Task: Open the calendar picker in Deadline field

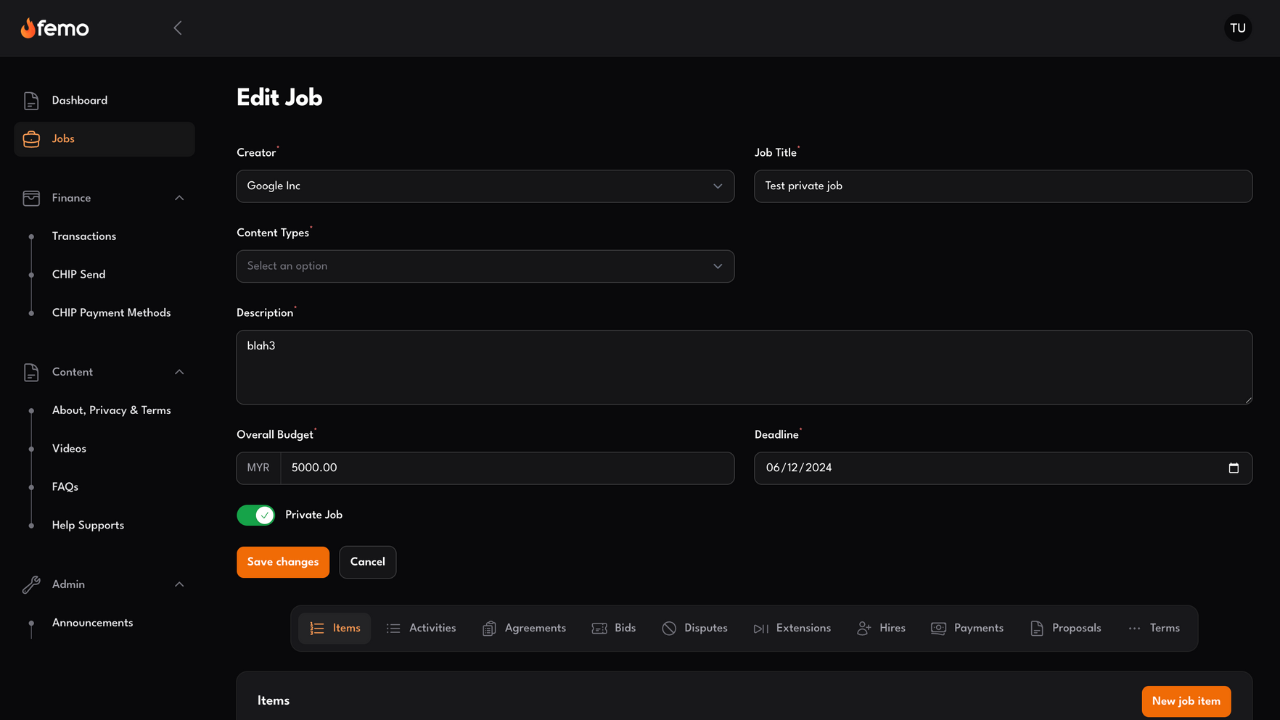Action: tap(1235, 467)
